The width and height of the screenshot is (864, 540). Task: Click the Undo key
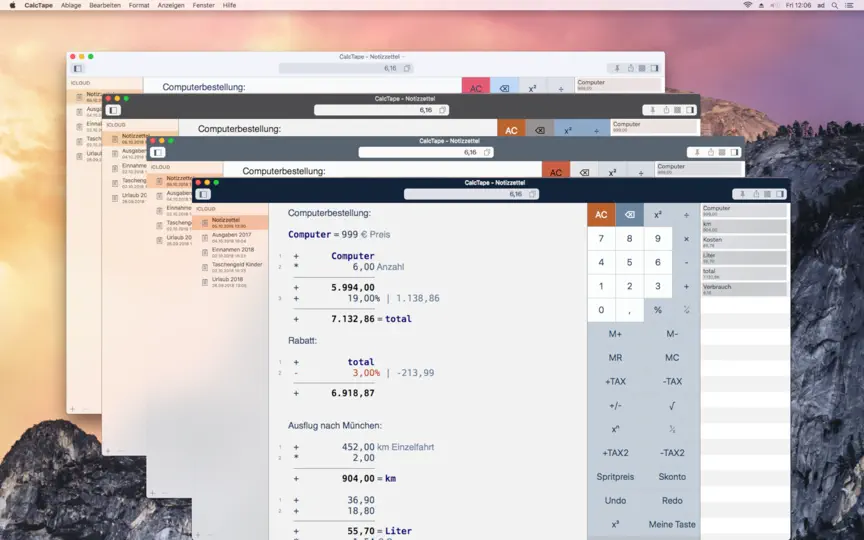615,500
